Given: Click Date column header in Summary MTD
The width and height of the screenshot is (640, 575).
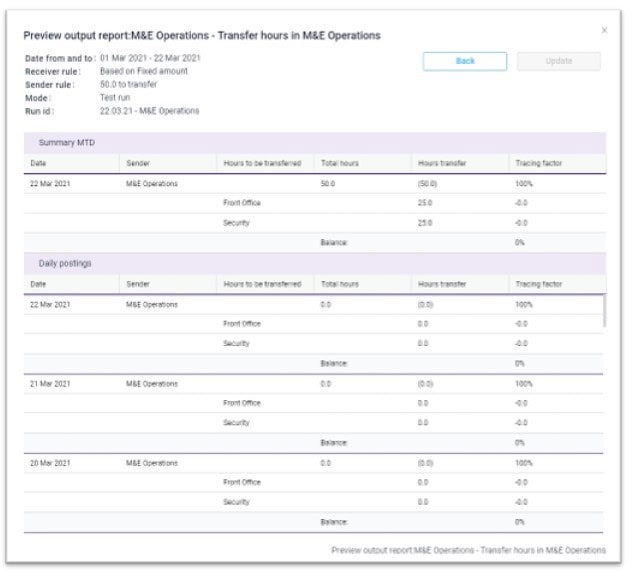Looking at the screenshot, I should tap(38, 163).
